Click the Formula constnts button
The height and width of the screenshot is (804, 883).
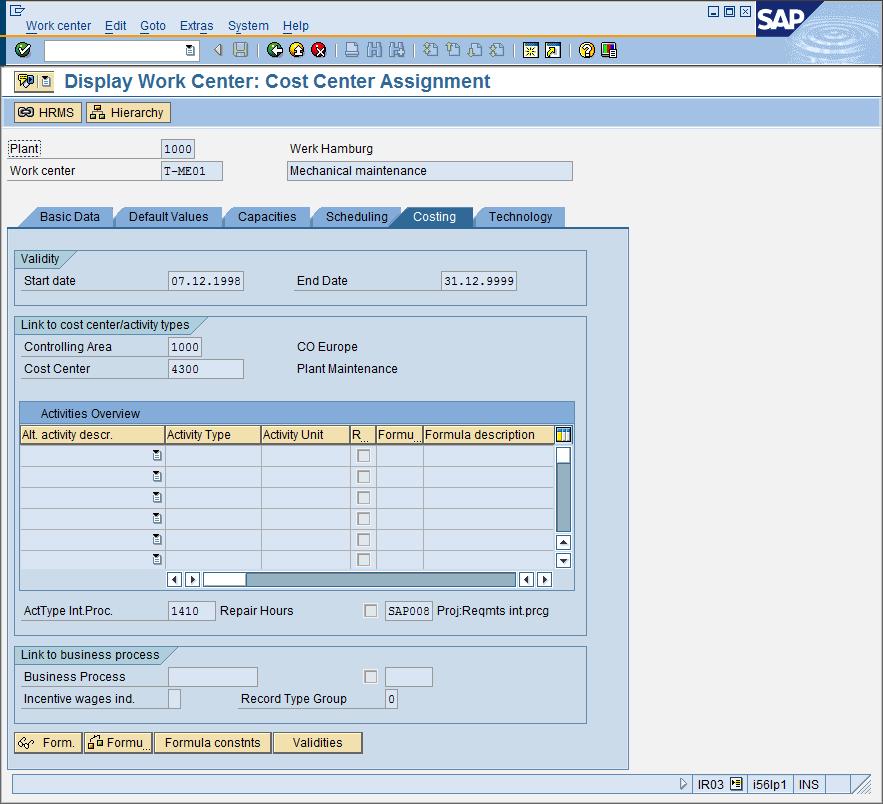212,743
